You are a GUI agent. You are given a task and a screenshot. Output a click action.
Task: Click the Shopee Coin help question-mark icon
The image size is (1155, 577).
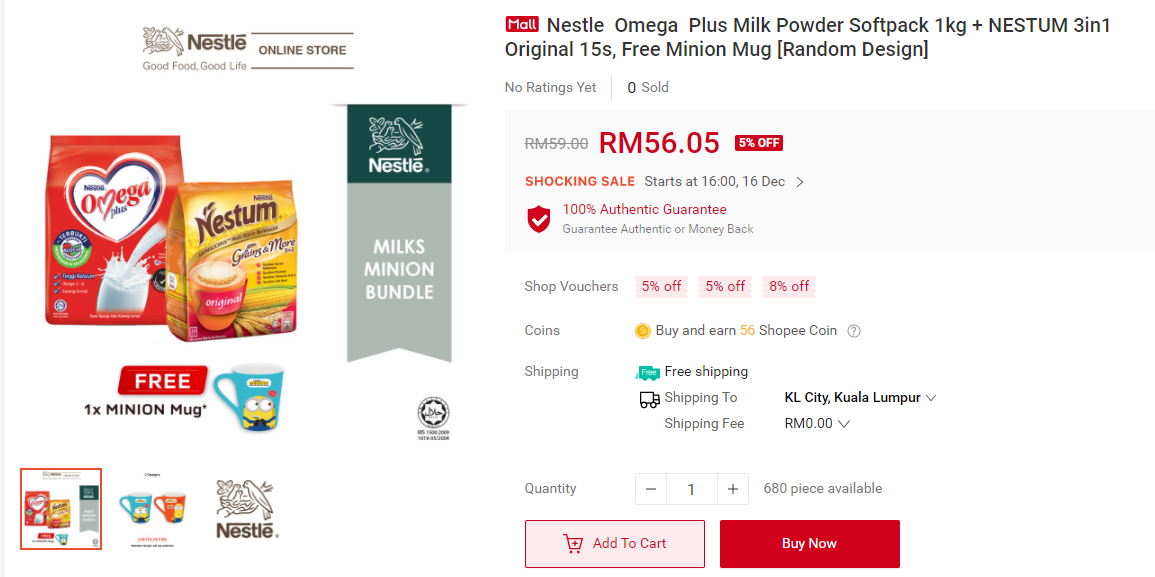(854, 331)
